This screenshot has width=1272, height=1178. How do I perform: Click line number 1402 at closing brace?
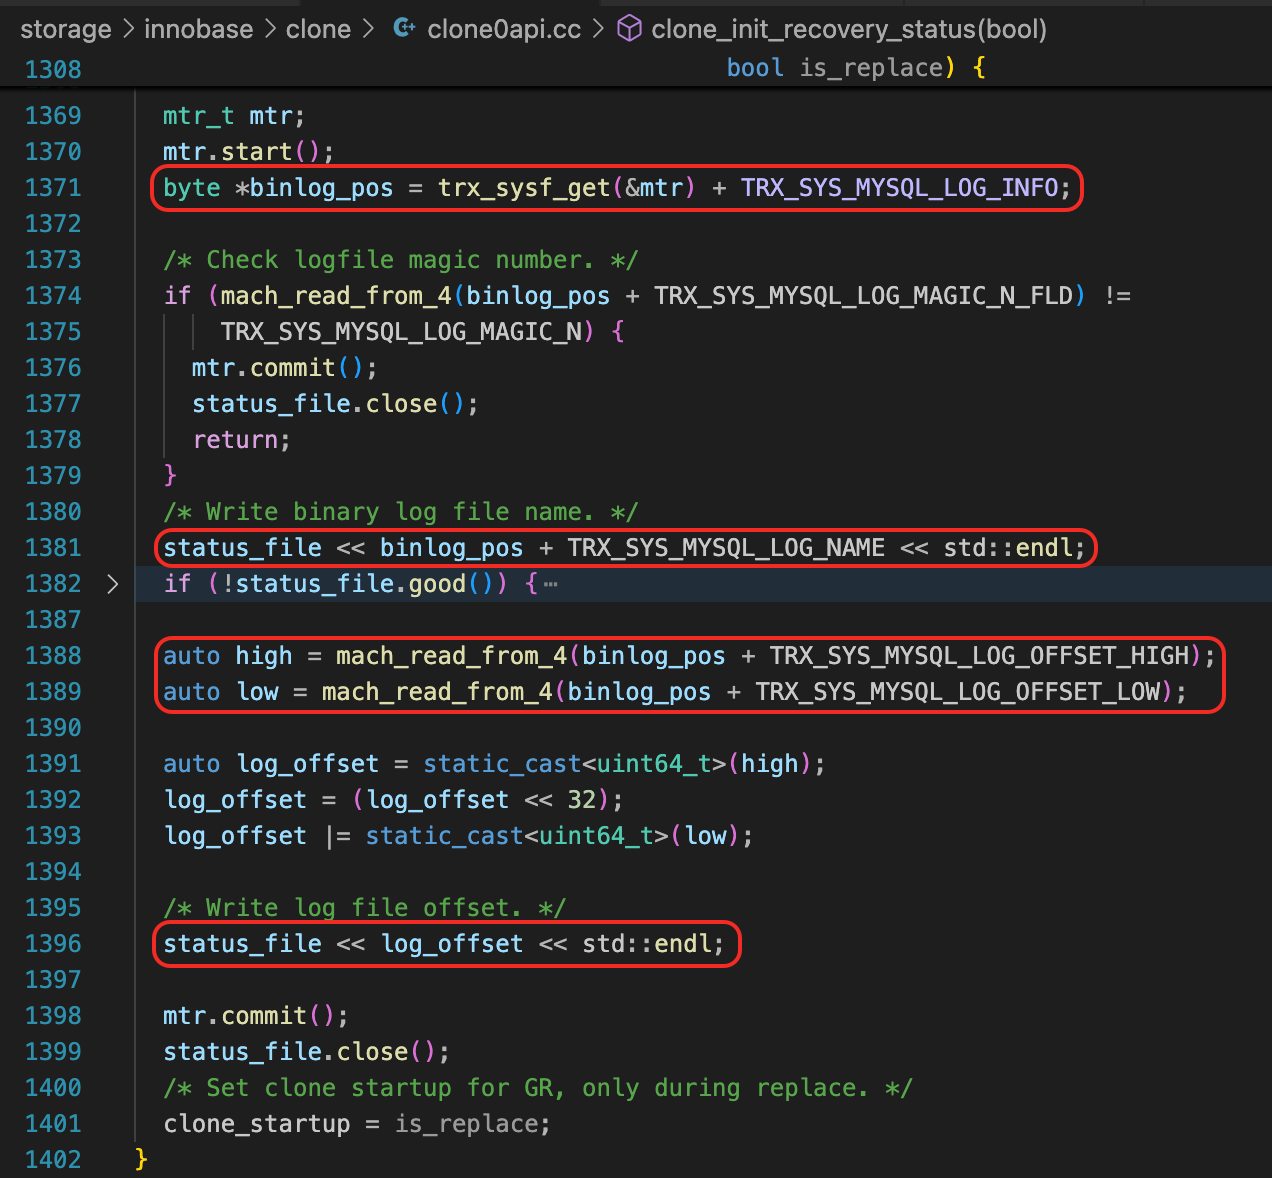coord(53,1160)
